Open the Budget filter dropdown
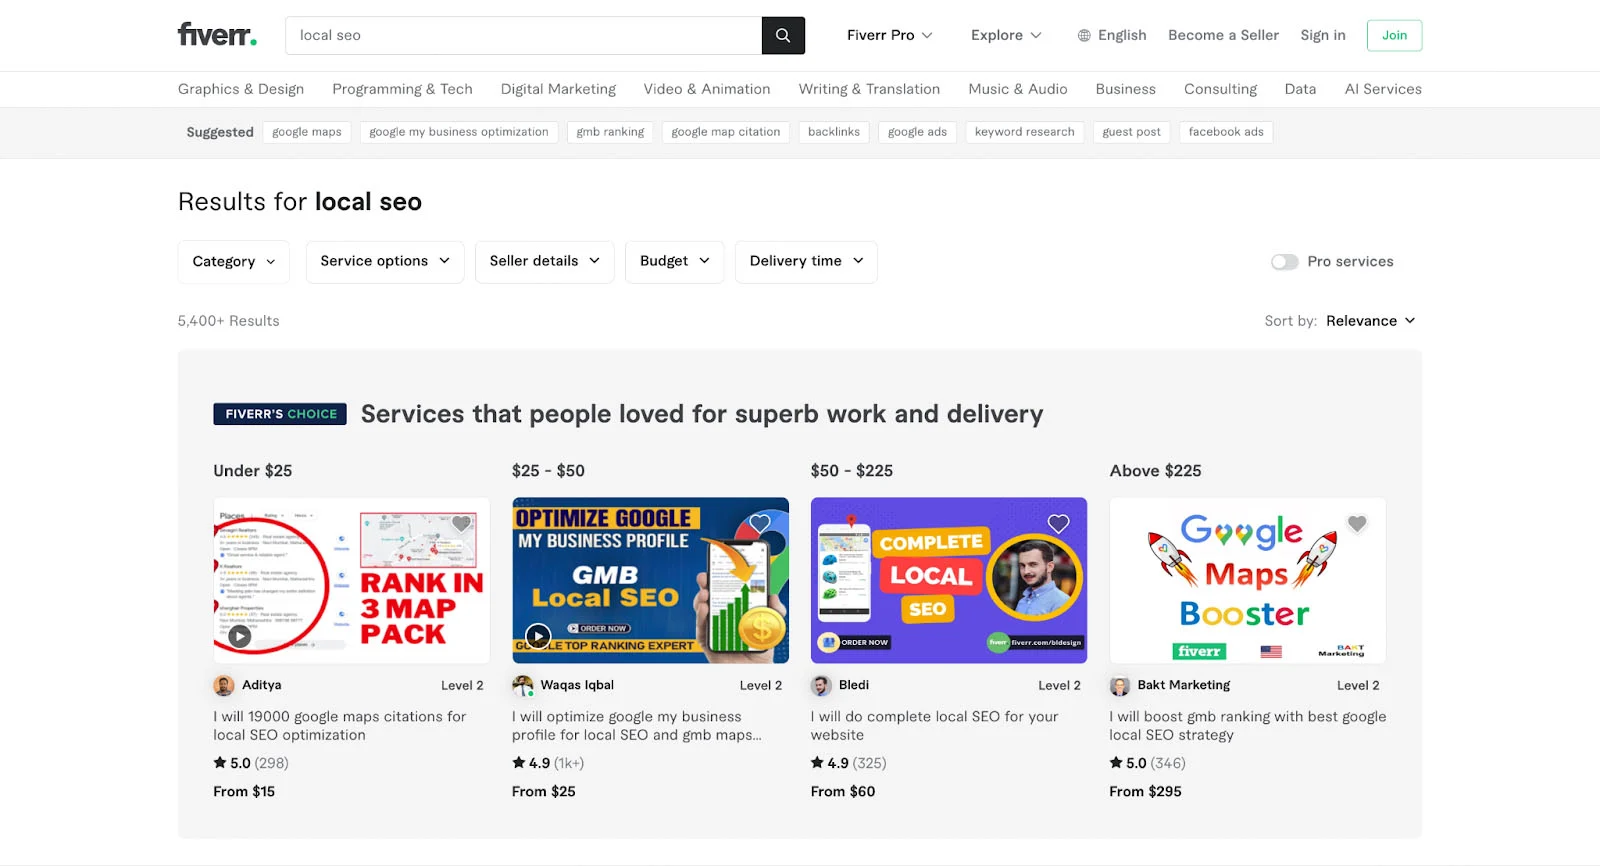The width and height of the screenshot is (1600, 866). (x=675, y=262)
